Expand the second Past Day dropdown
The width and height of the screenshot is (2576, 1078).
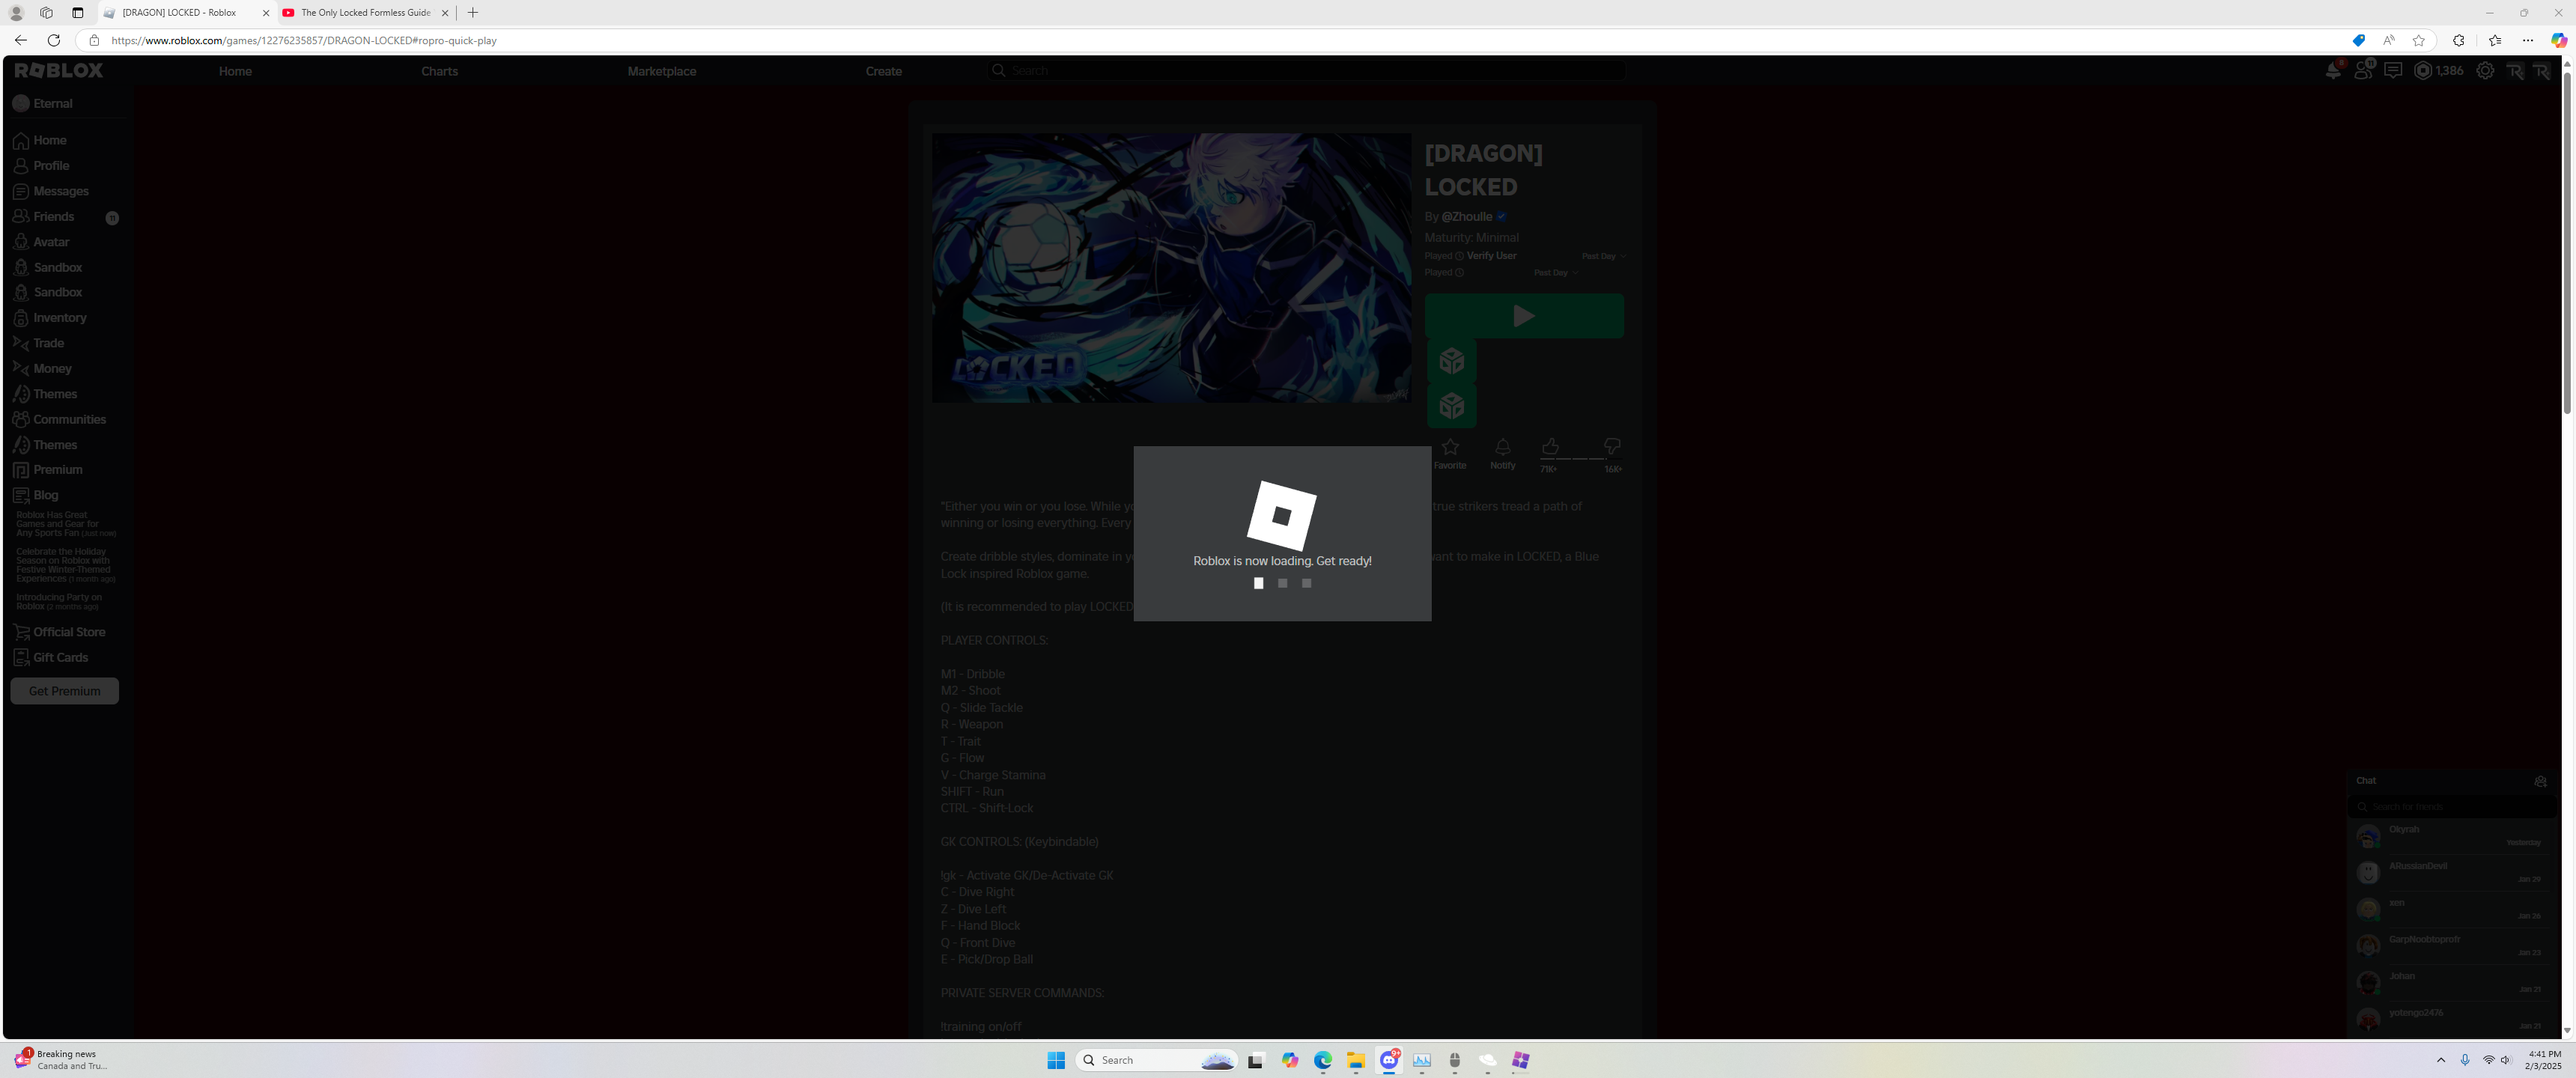click(x=1556, y=272)
